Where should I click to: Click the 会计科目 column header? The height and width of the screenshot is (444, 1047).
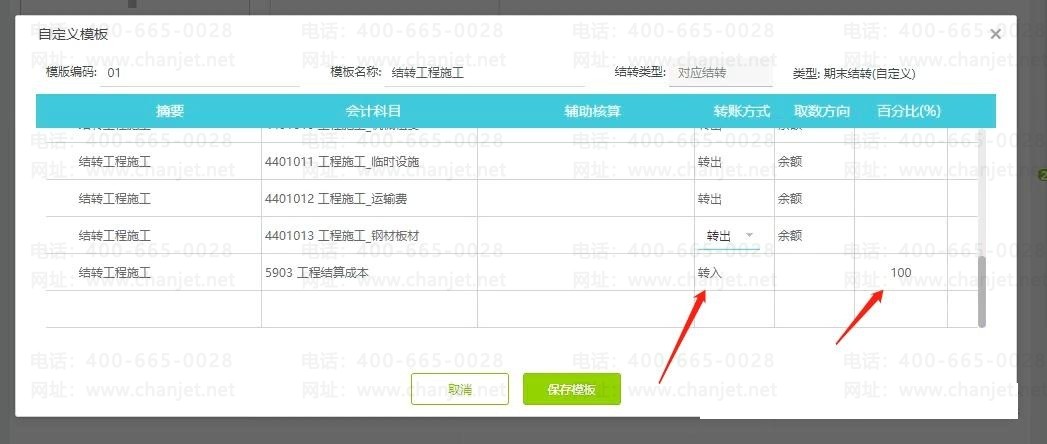(373, 111)
